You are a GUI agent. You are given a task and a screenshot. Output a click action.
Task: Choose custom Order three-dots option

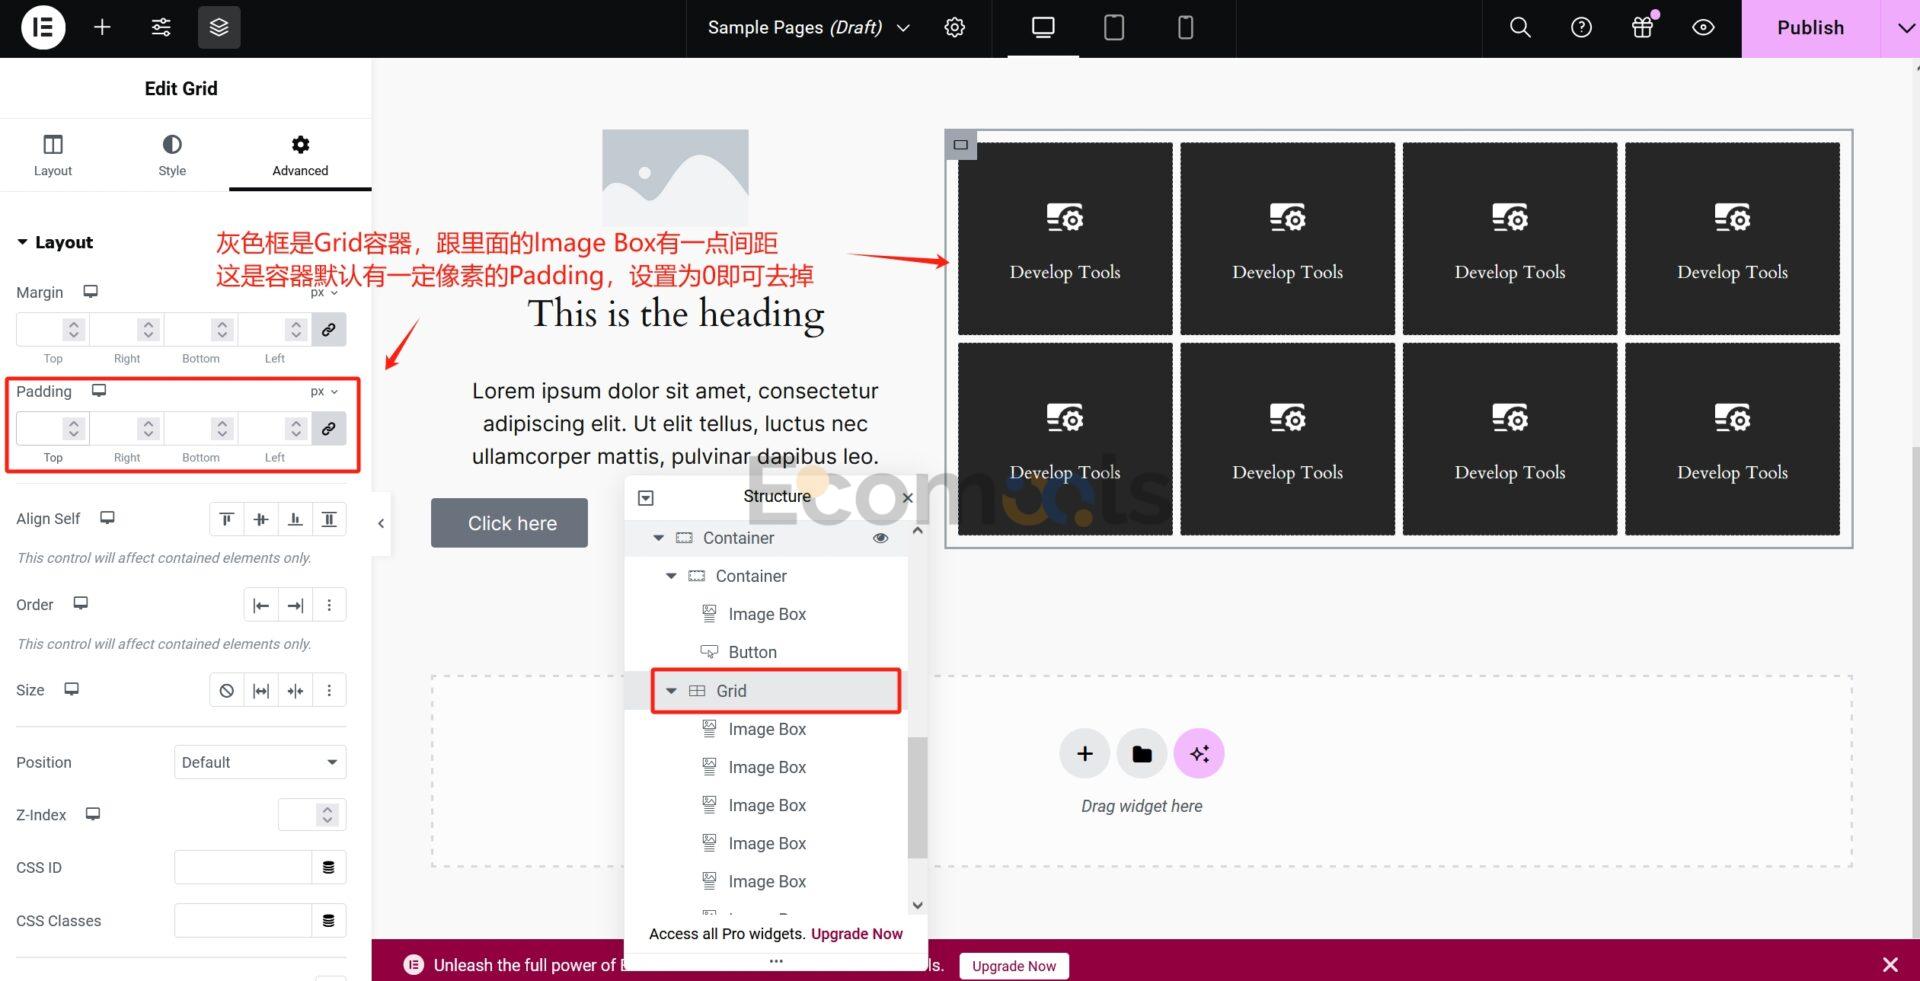[329, 605]
